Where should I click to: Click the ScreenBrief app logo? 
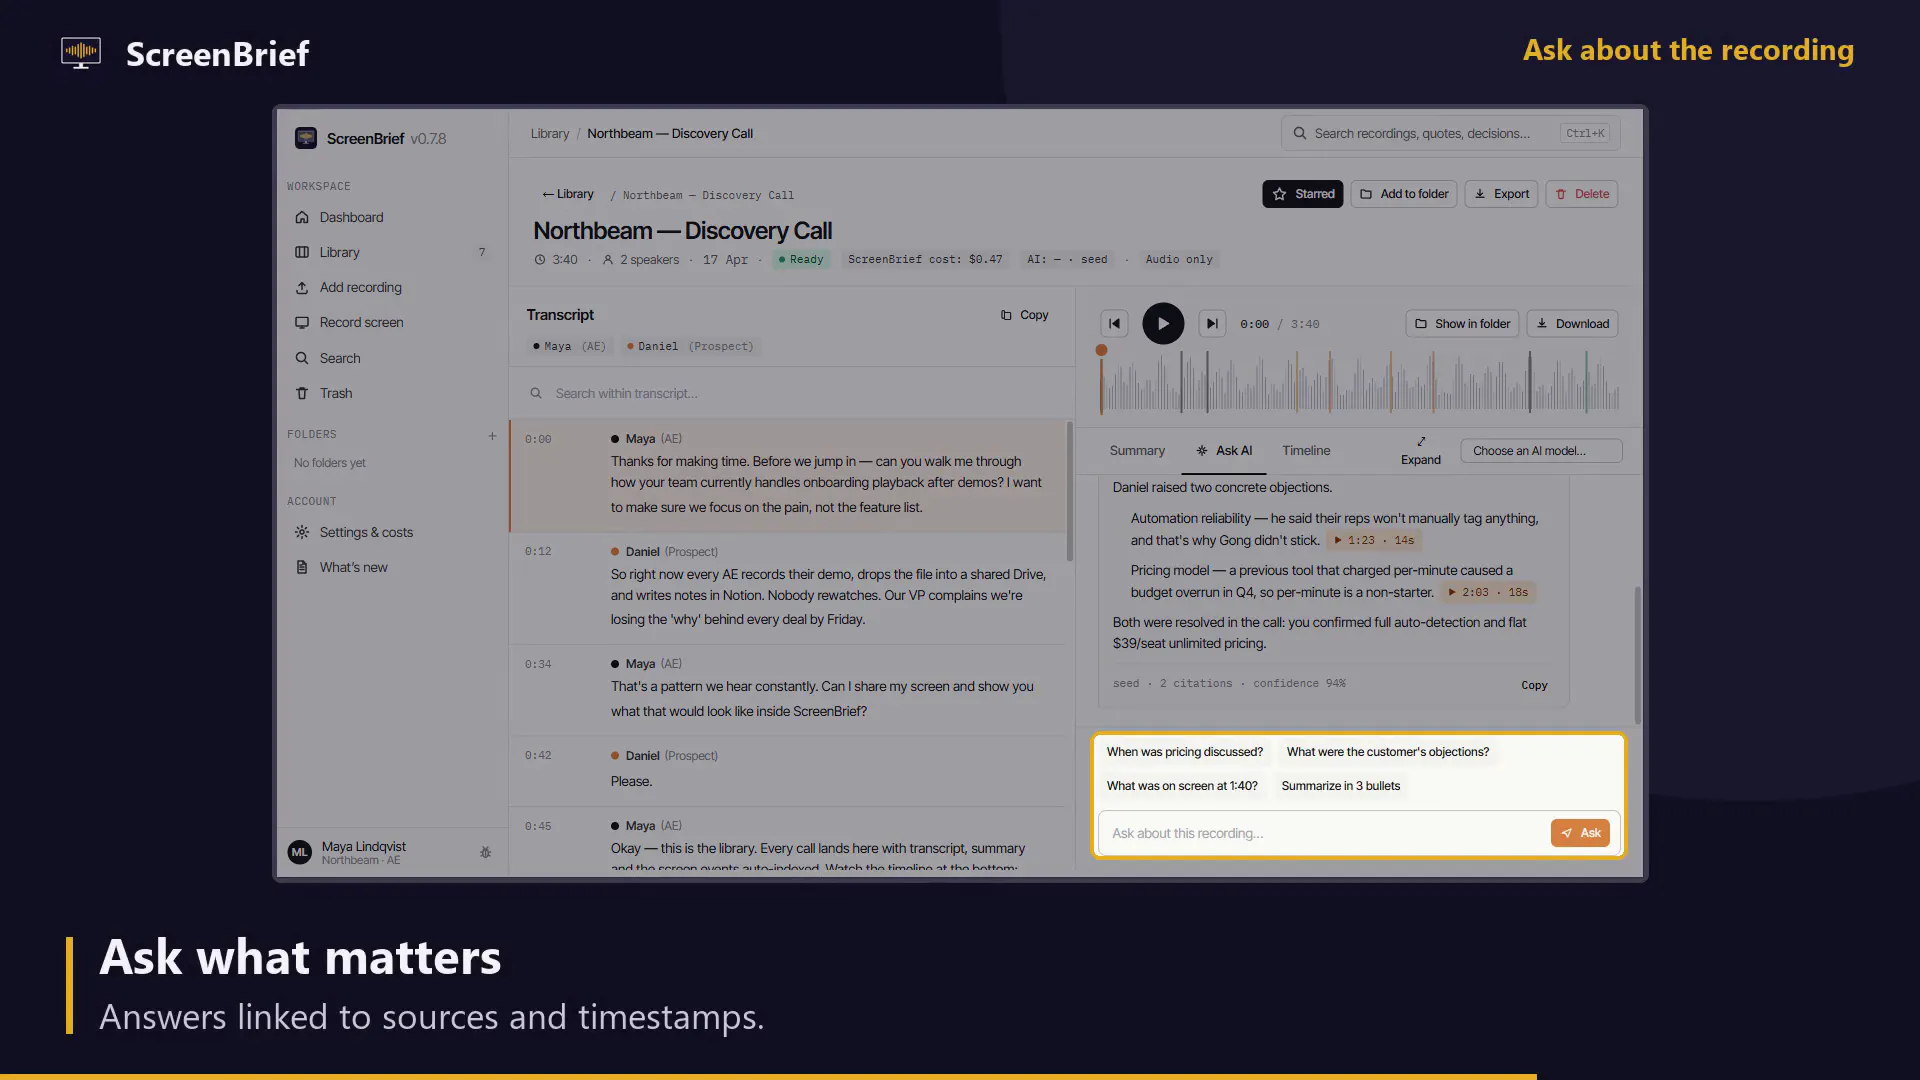(x=306, y=138)
